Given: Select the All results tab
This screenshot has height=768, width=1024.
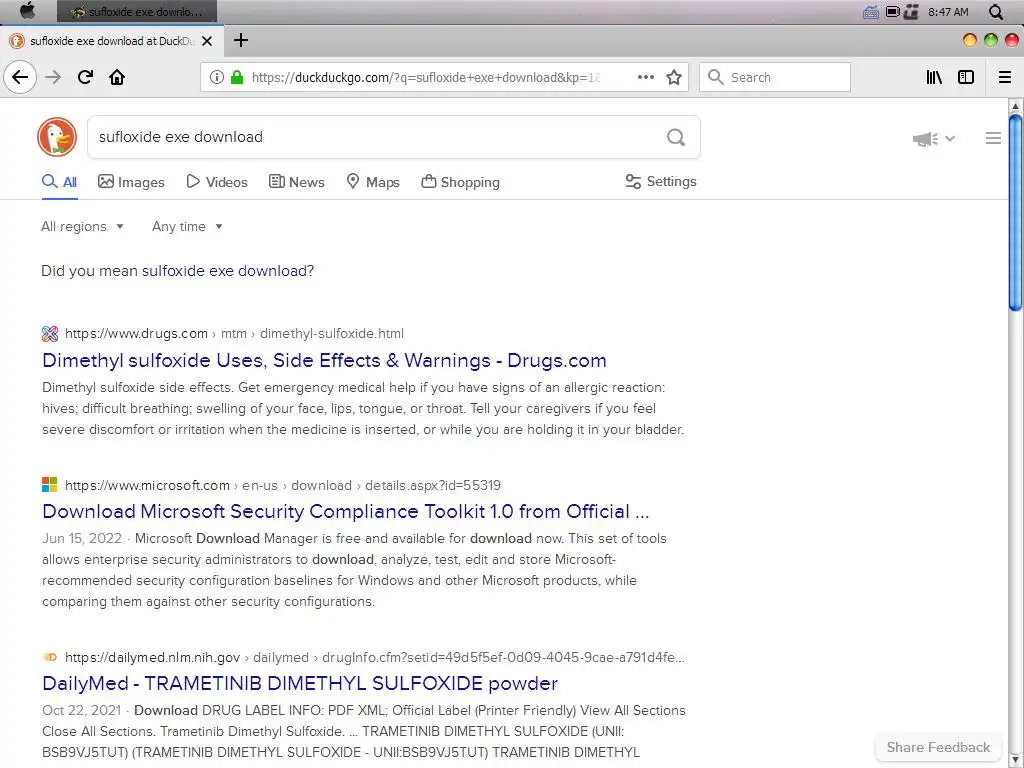Looking at the screenshot, I should tap(59, 182).
